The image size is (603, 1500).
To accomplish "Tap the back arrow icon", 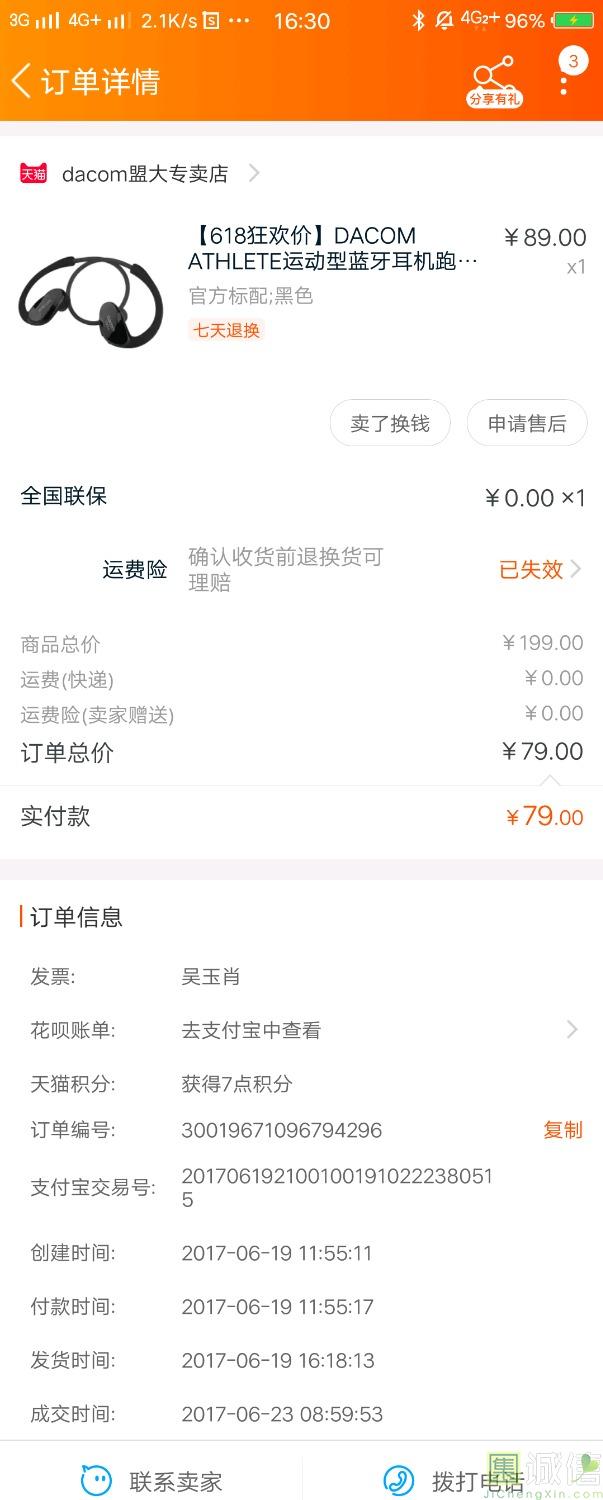I will pos(22,80).
